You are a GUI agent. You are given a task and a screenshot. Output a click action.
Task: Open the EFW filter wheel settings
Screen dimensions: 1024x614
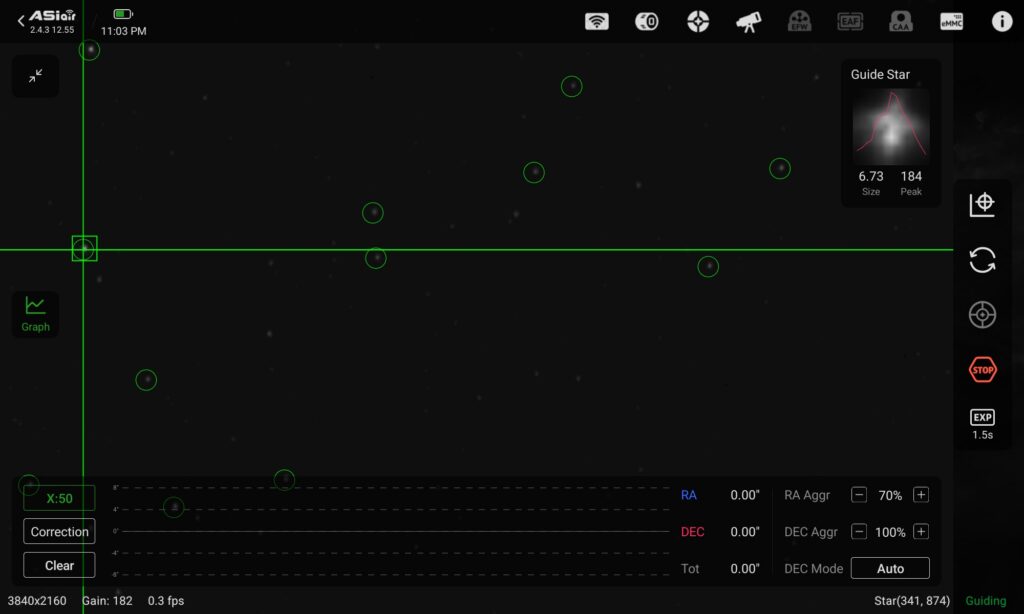[x=799, y=22]
